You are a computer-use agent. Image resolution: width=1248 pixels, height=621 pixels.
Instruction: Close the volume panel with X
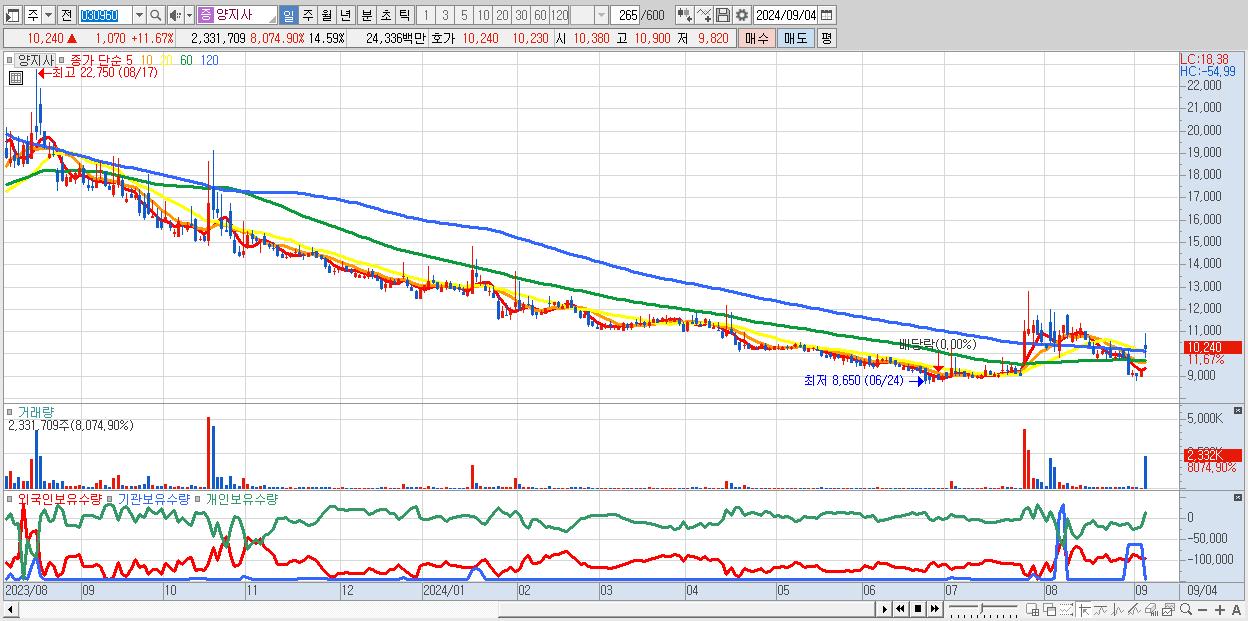pos(1239,411)
